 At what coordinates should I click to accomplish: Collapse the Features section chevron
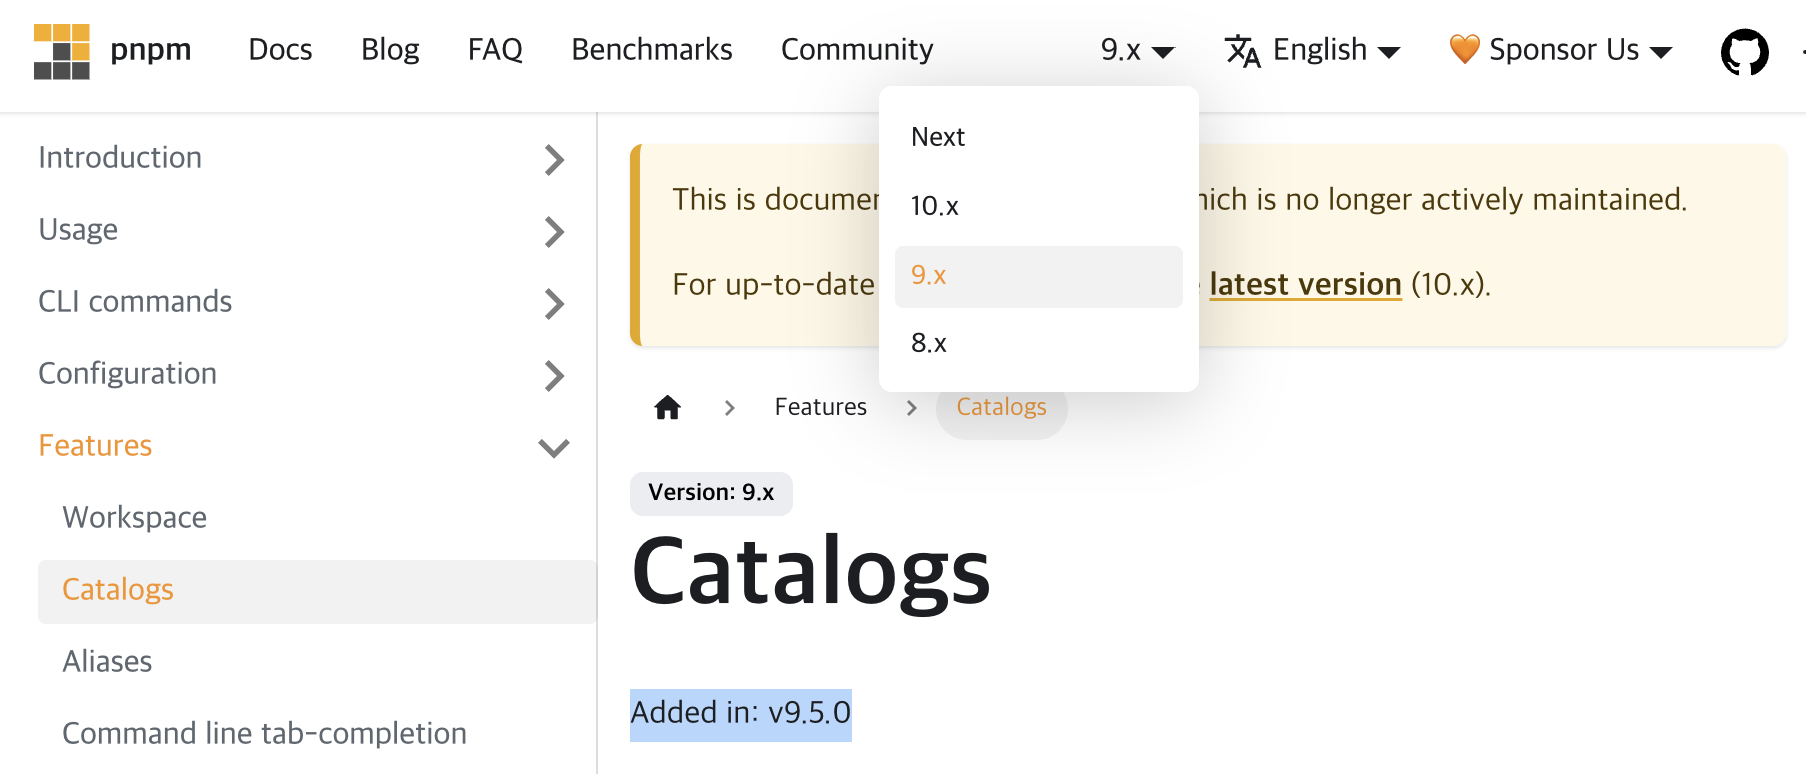pyautogui.click(x=554, y=447)
